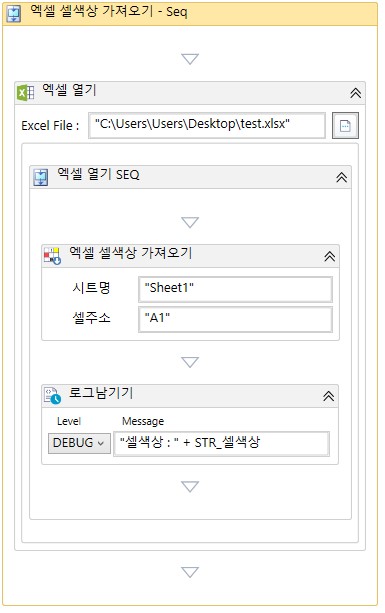The image size is (385, 613).
Task: Click the log icon beside 로그남기기
Action: click(52, 395)
